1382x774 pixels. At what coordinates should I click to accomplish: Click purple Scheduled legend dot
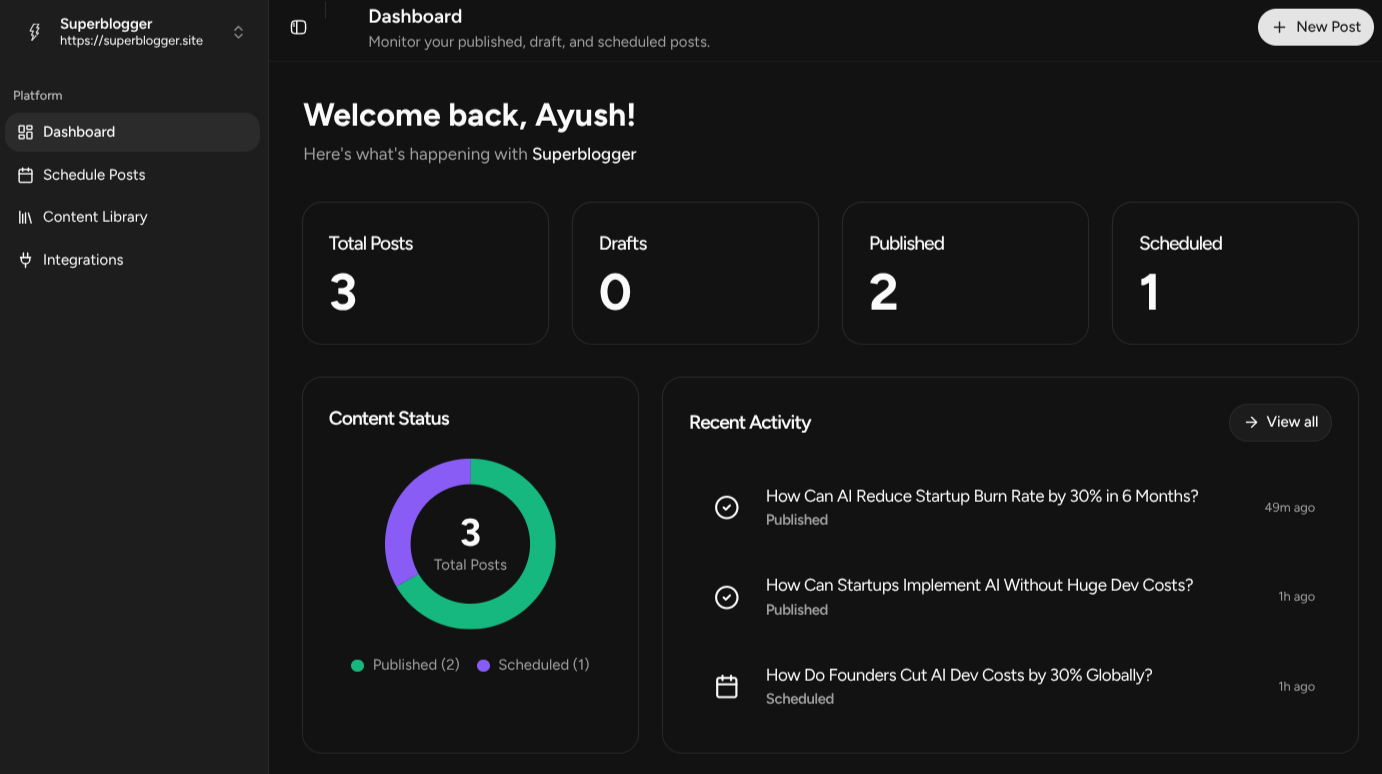coord(483,665)
